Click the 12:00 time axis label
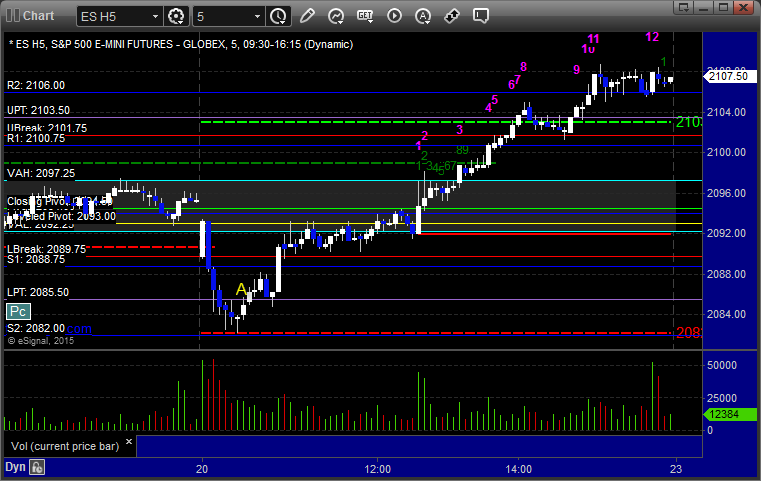Viewport: 761px width, 481px height. pos(378,469)
